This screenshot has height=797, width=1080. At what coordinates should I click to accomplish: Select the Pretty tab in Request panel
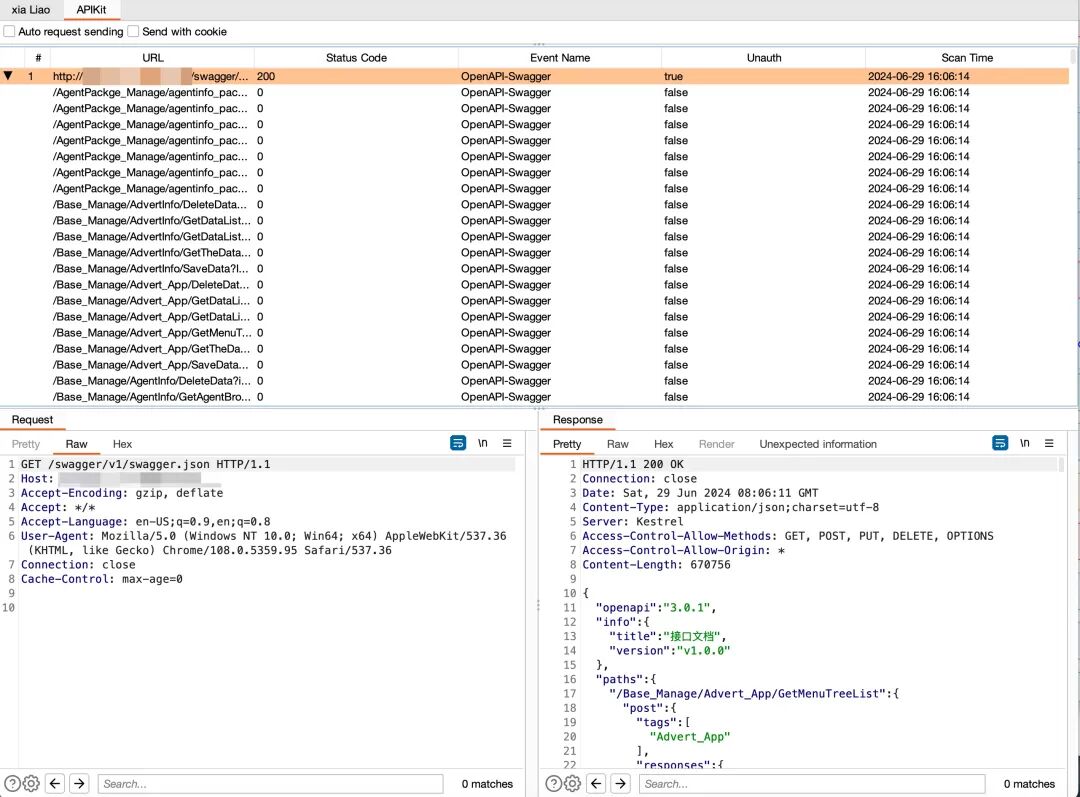pyautogui.click(x=26, y=444)
